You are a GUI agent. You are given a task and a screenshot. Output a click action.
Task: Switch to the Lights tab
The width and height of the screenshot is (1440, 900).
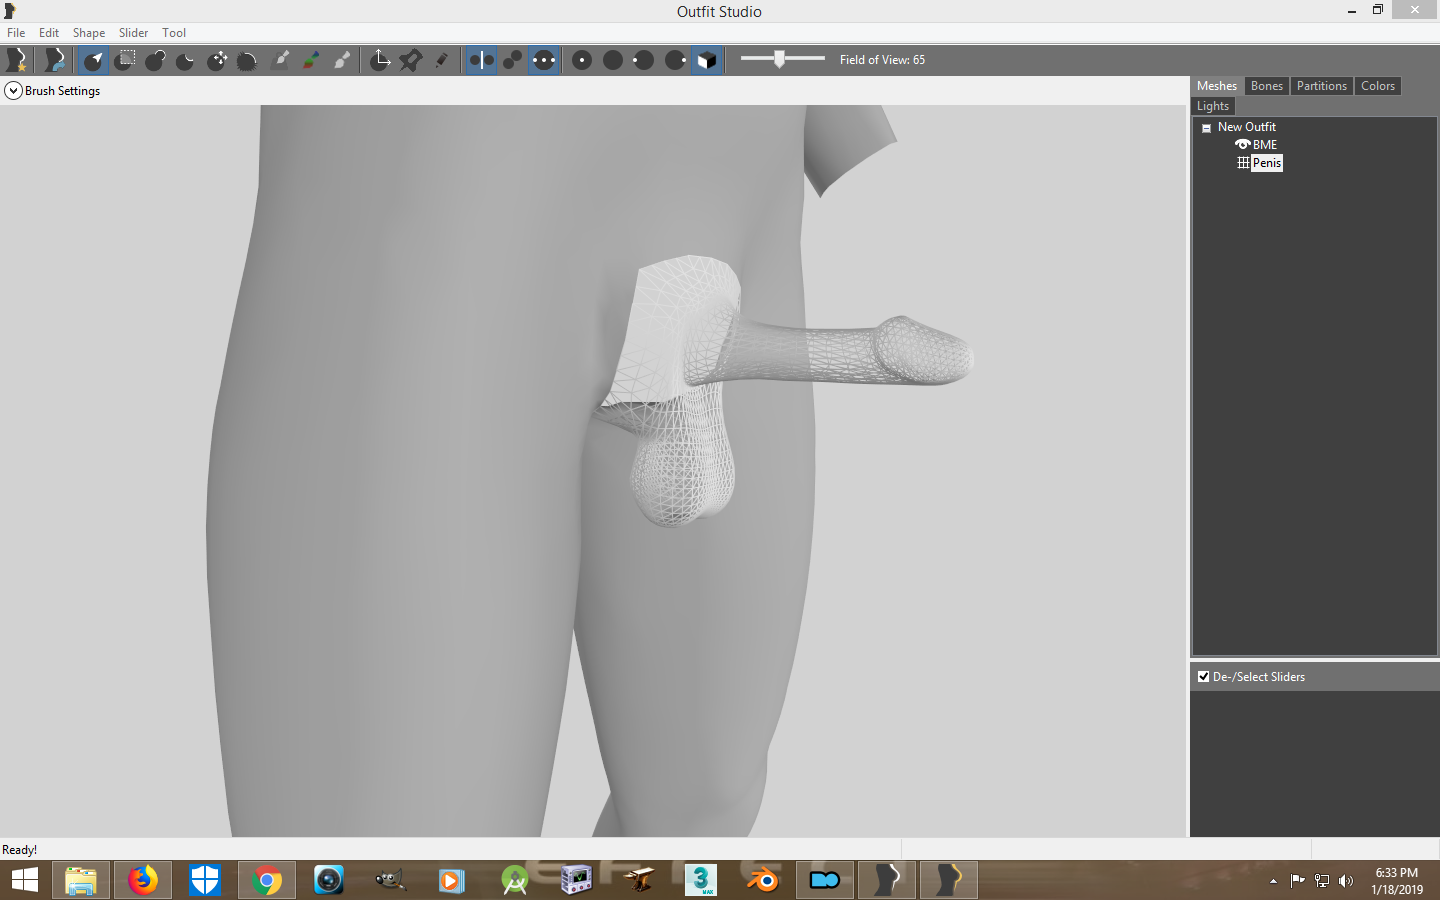[x=1213, y=106]
